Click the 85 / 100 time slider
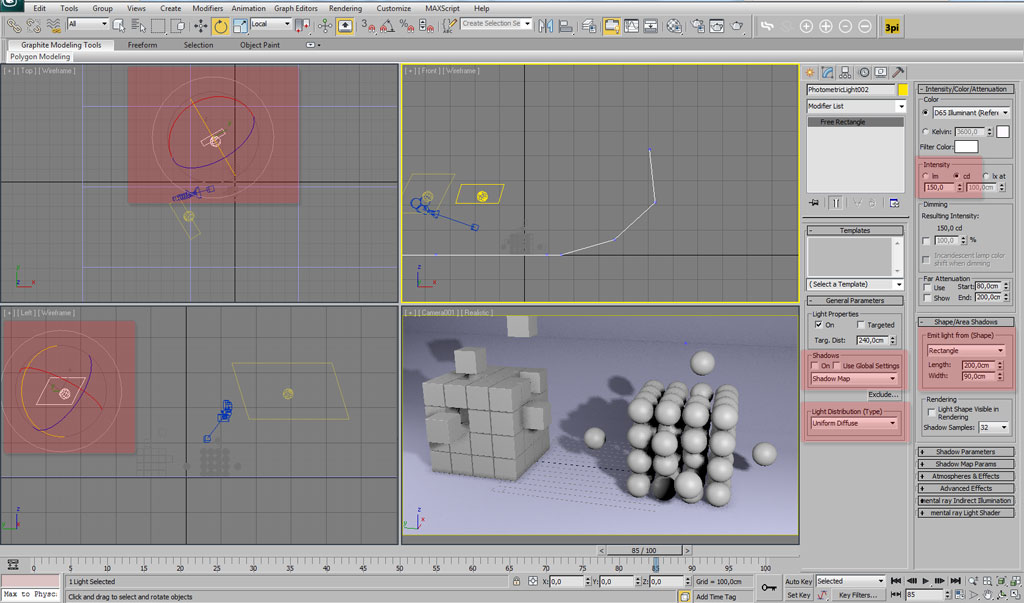The image size is (1024, 603). click(644, 551)
